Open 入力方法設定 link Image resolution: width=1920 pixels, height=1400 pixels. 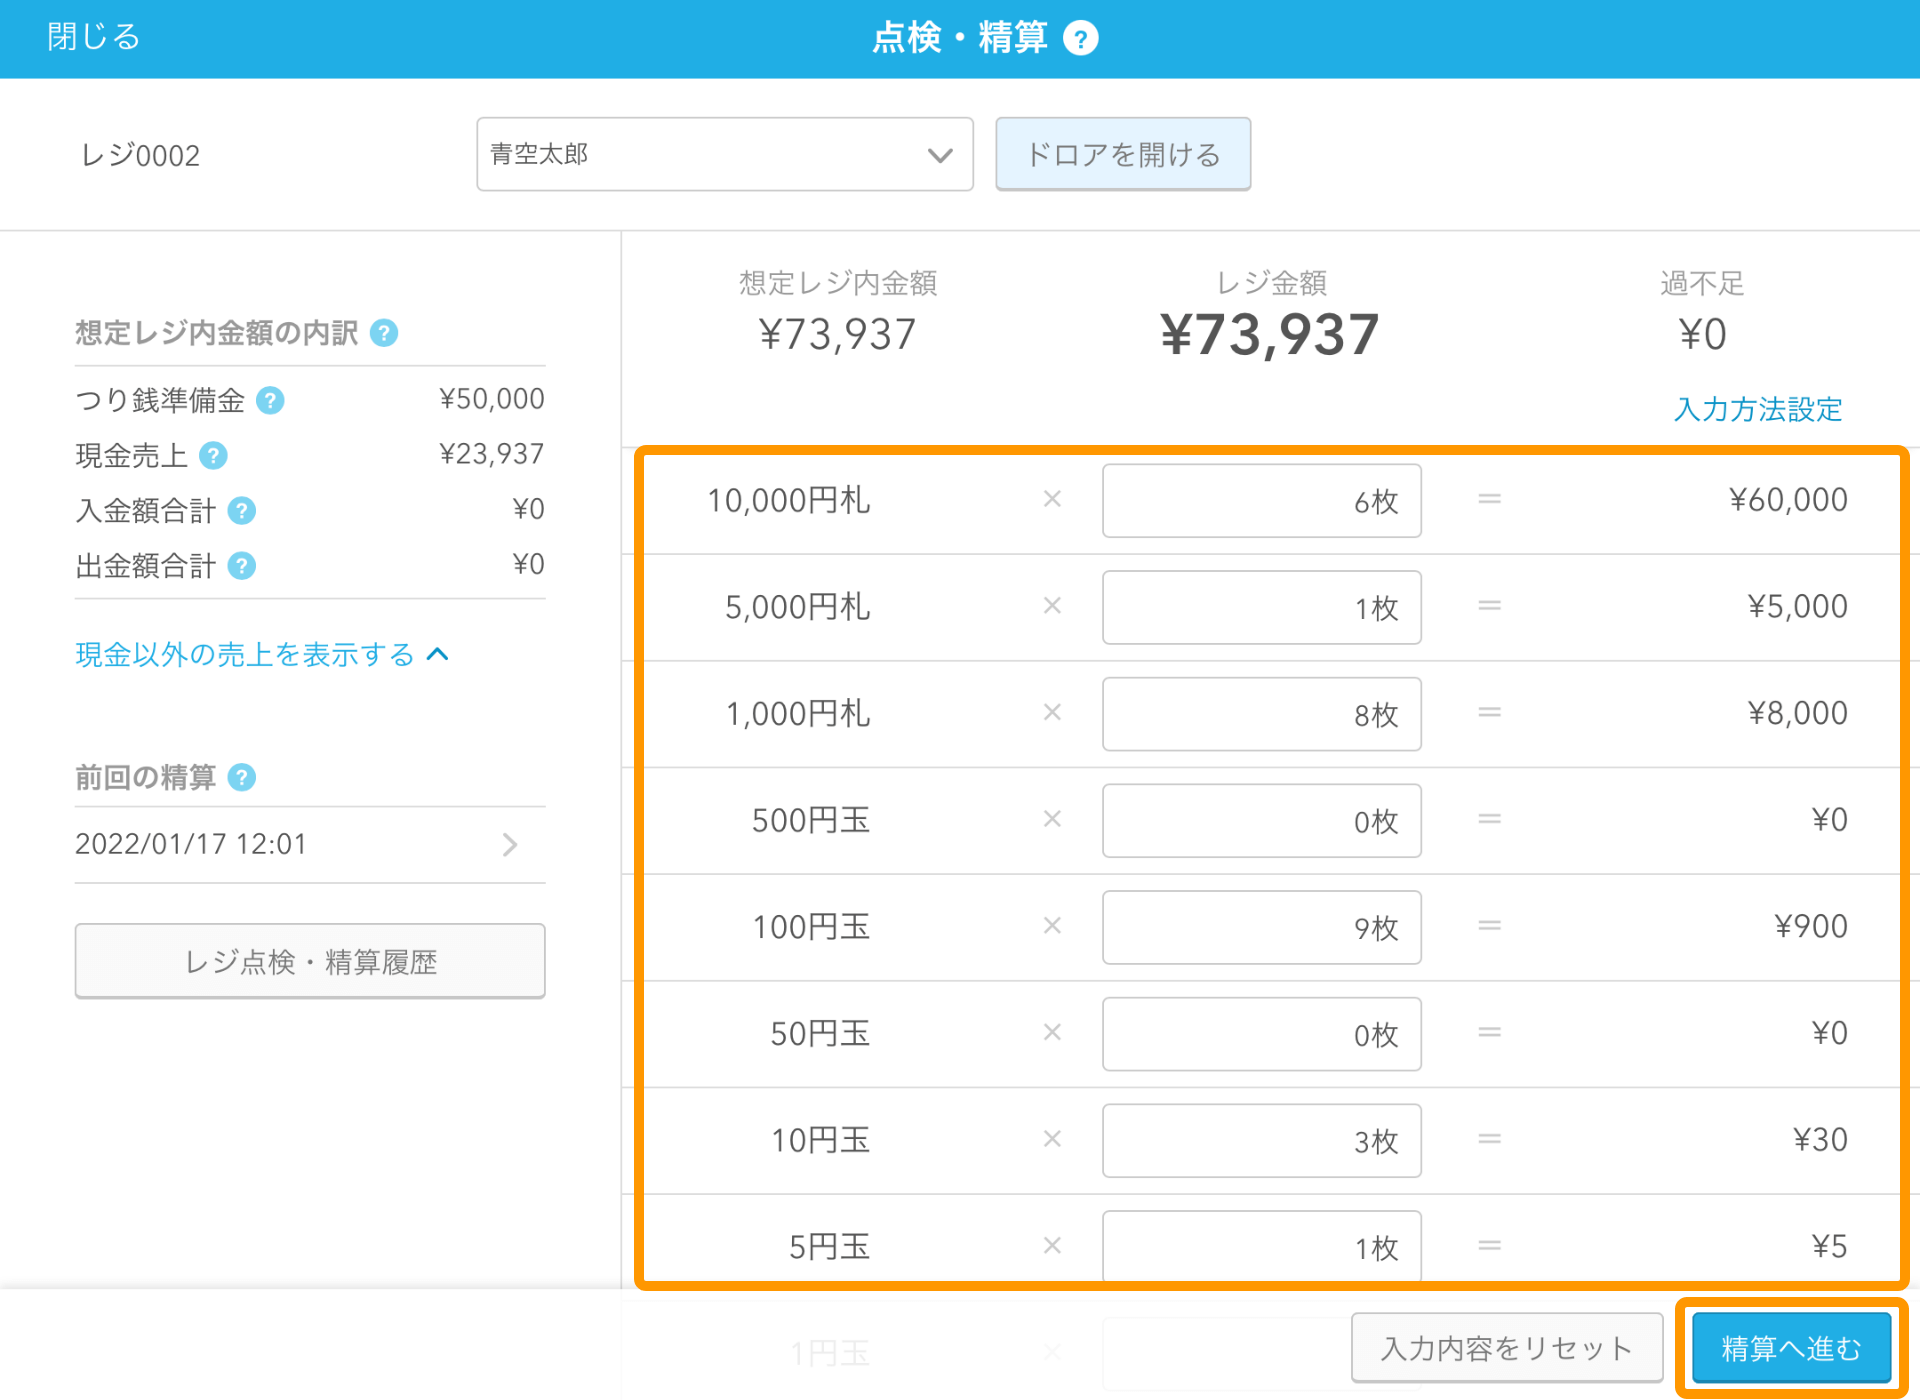click(x=1756, y=409)
